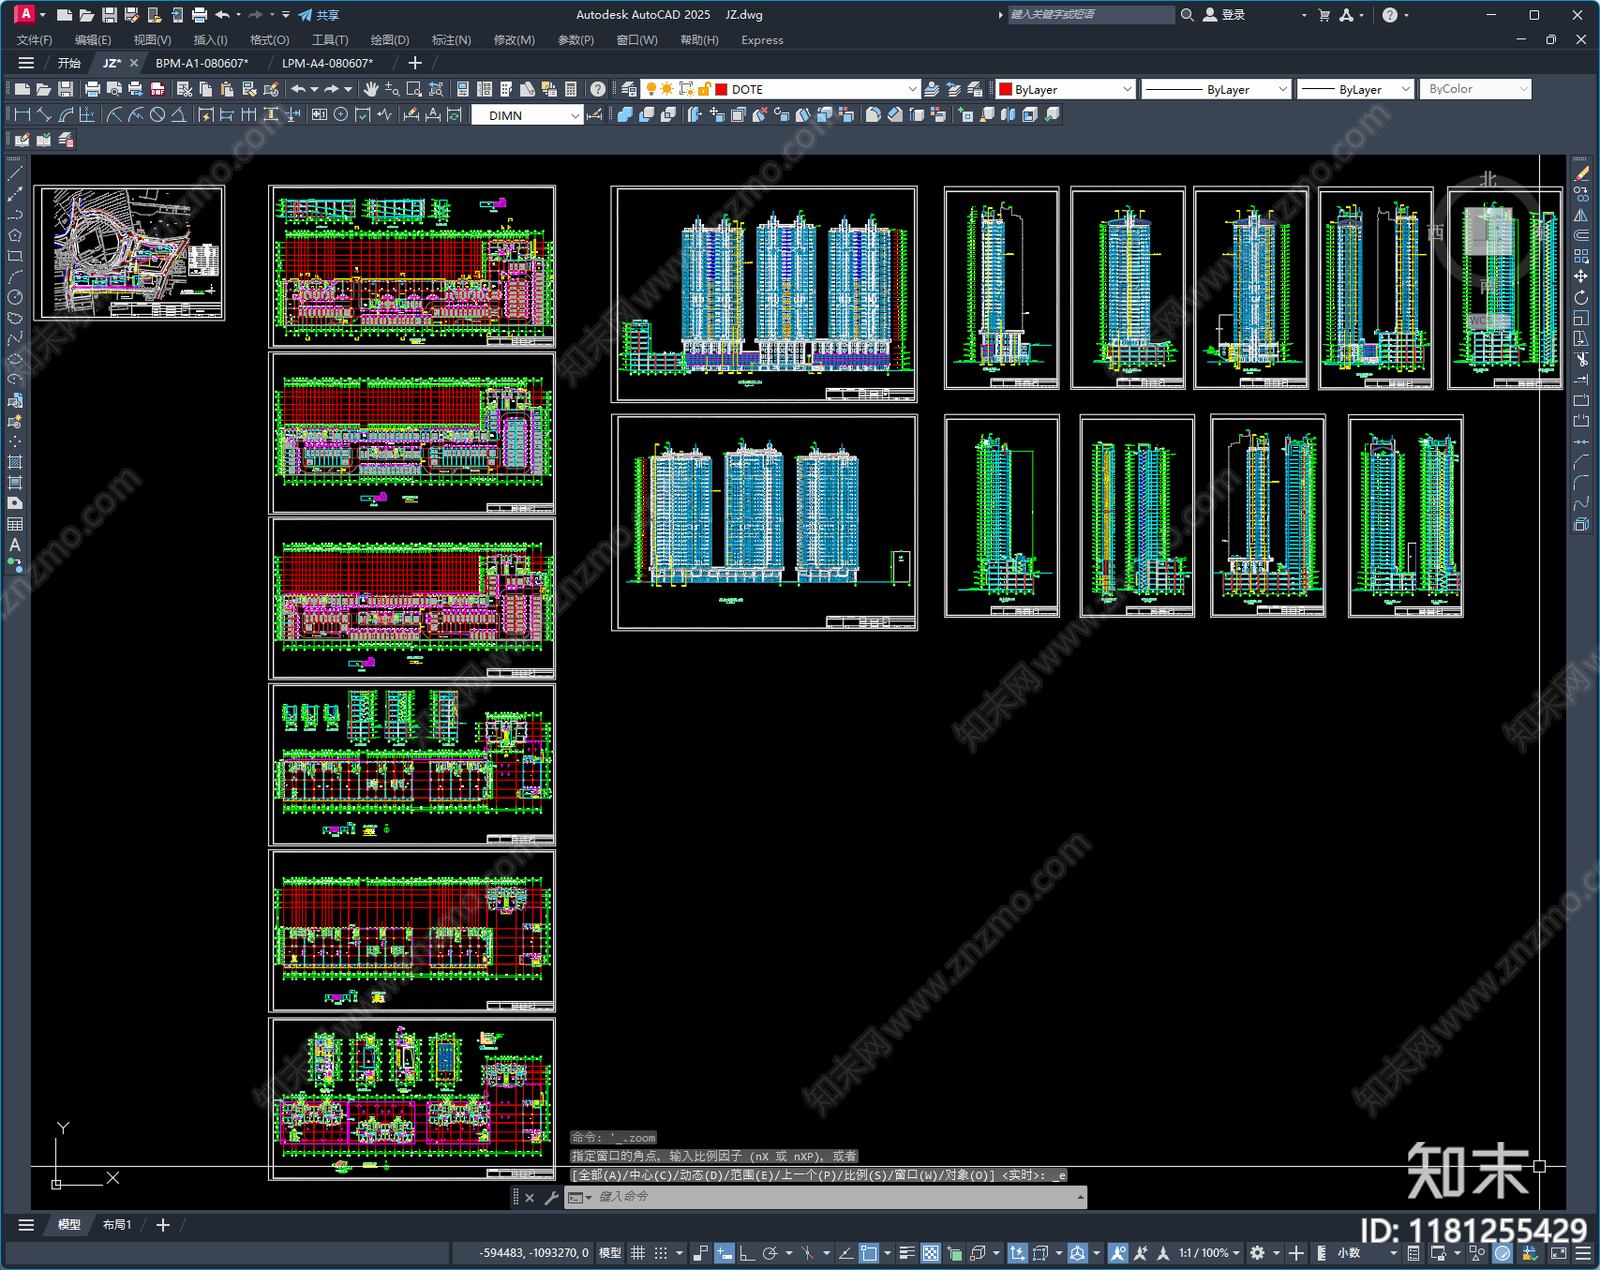1600x1270 pixels.
Task: Open the 文件(F) menu
Action: point(34,40)
